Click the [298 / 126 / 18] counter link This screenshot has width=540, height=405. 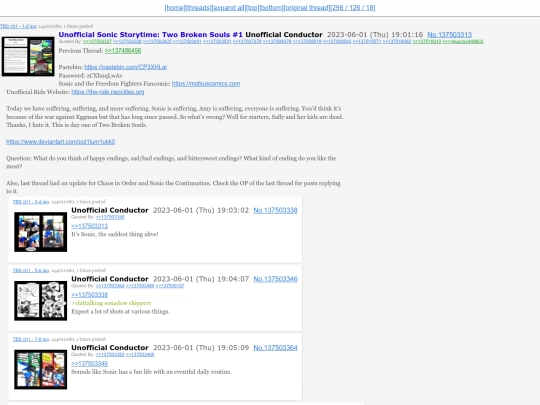pyautogui.click(x=353, y=8)
